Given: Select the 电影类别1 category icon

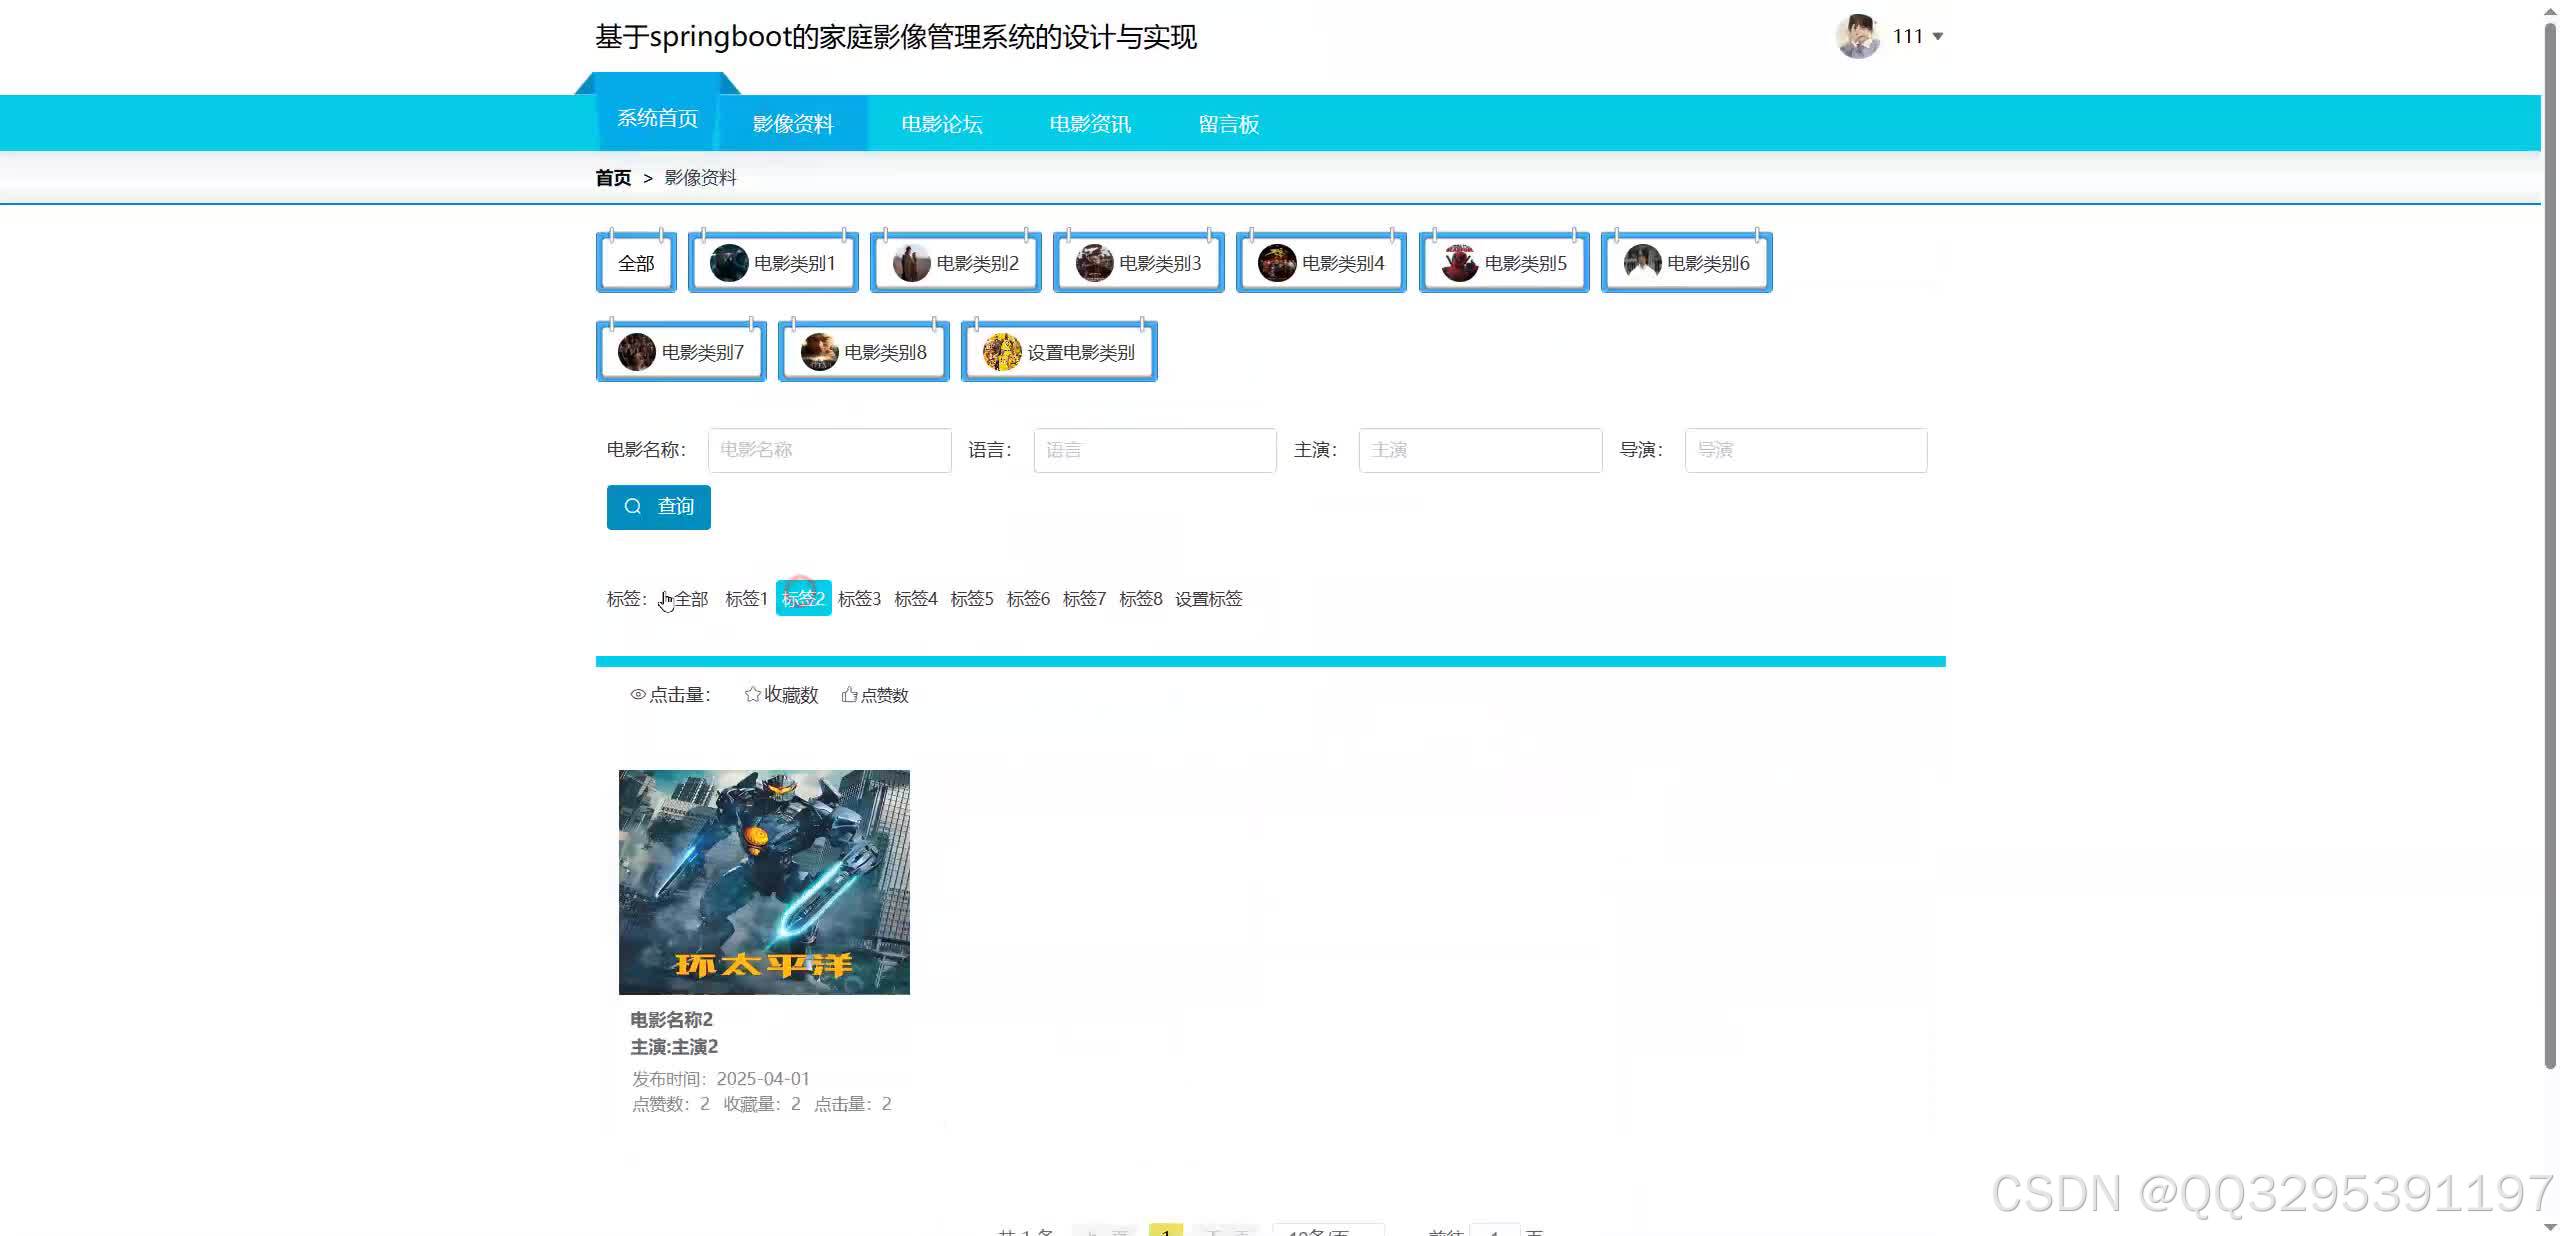Looking at the screenshot, I should (x=728, y=262).
